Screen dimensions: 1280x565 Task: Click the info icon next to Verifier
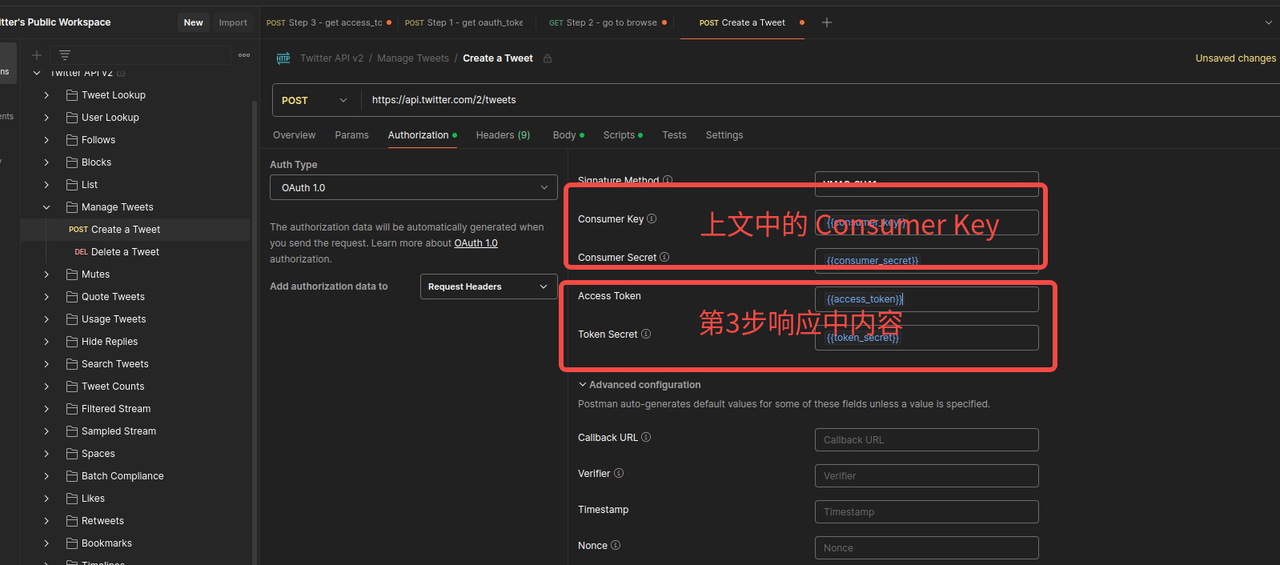pos(619,473)
